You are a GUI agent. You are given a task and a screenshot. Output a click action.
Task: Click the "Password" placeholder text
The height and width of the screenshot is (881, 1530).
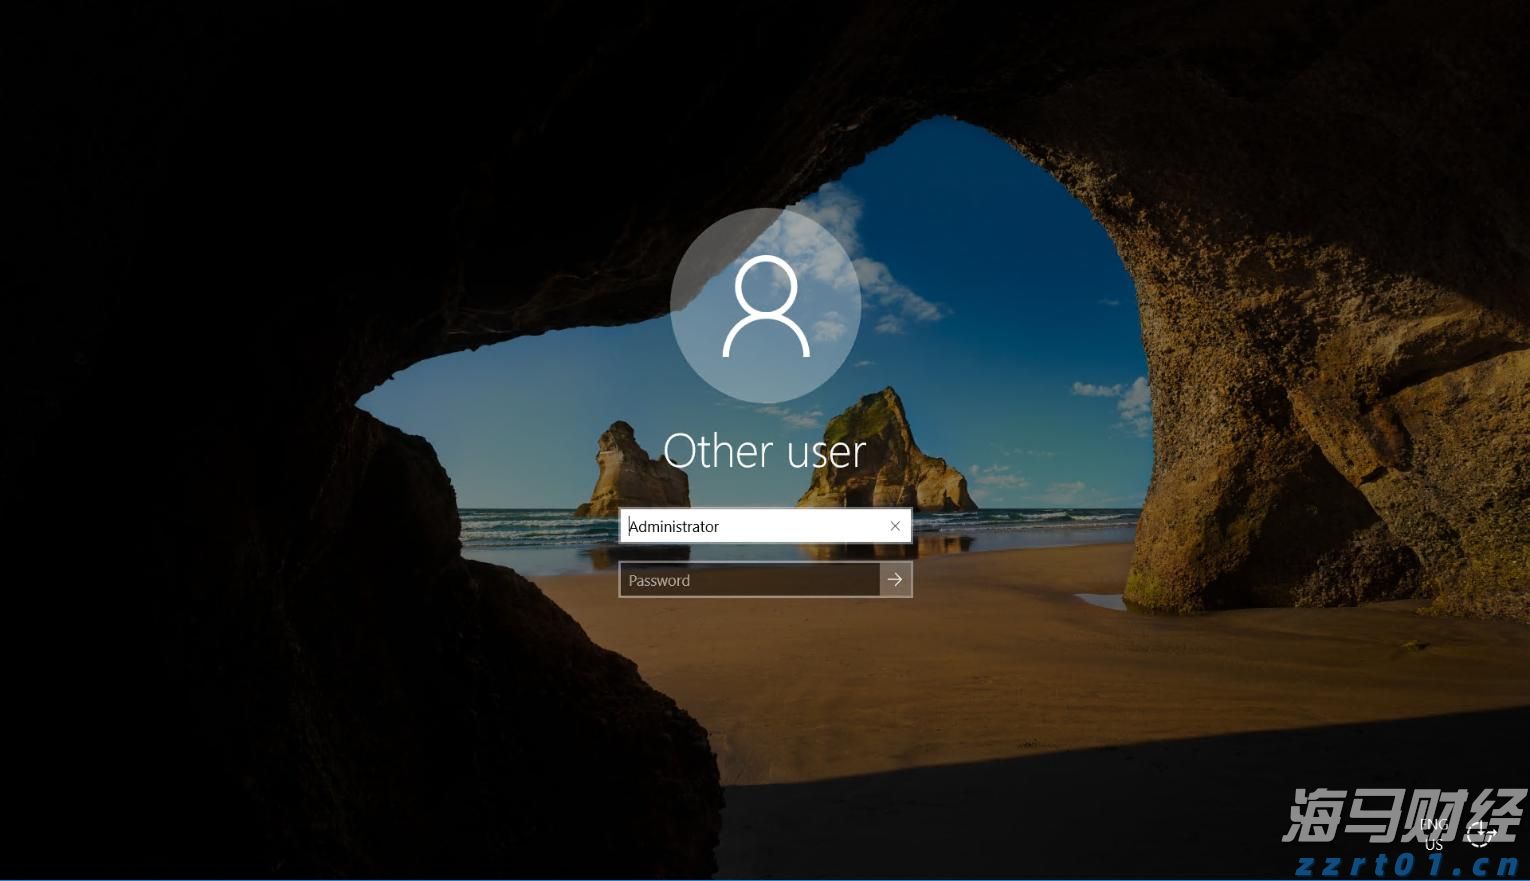[659, 580]
